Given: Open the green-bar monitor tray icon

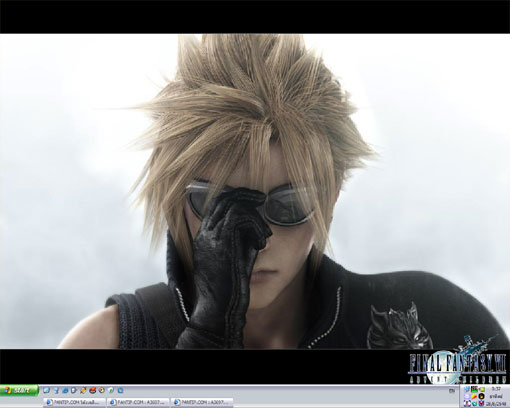Looking at the screenshot, I should (x=474, y=389).
